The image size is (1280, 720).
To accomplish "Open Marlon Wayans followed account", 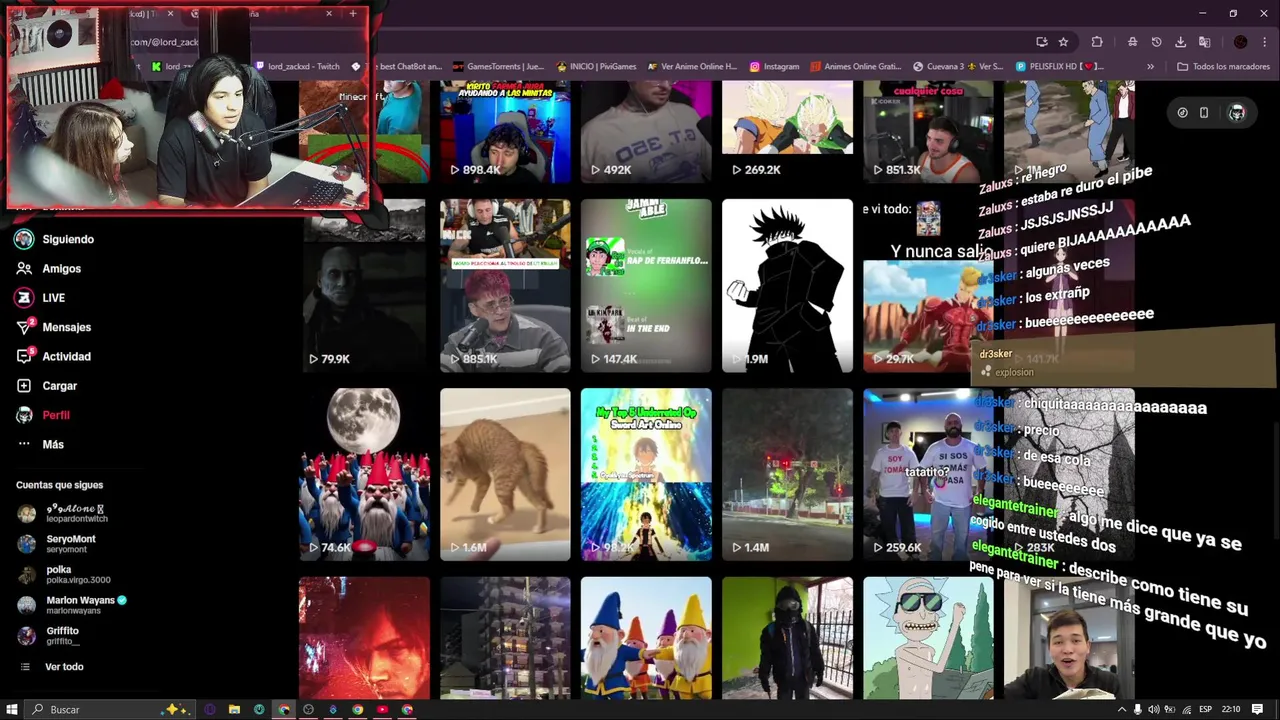I will pos(72,605).
